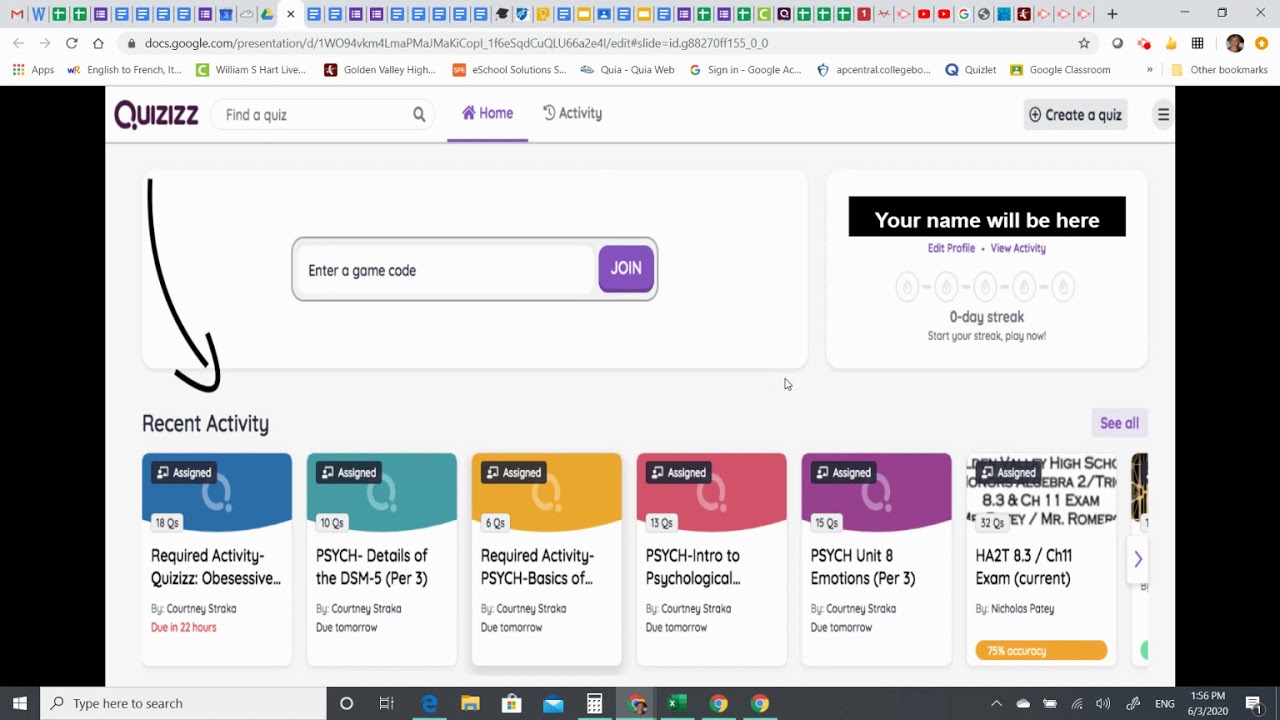The height and width of the screenshot is (720, 1280).
Task: Select the Home tab in Quizizz
Action: pos(487,113)
